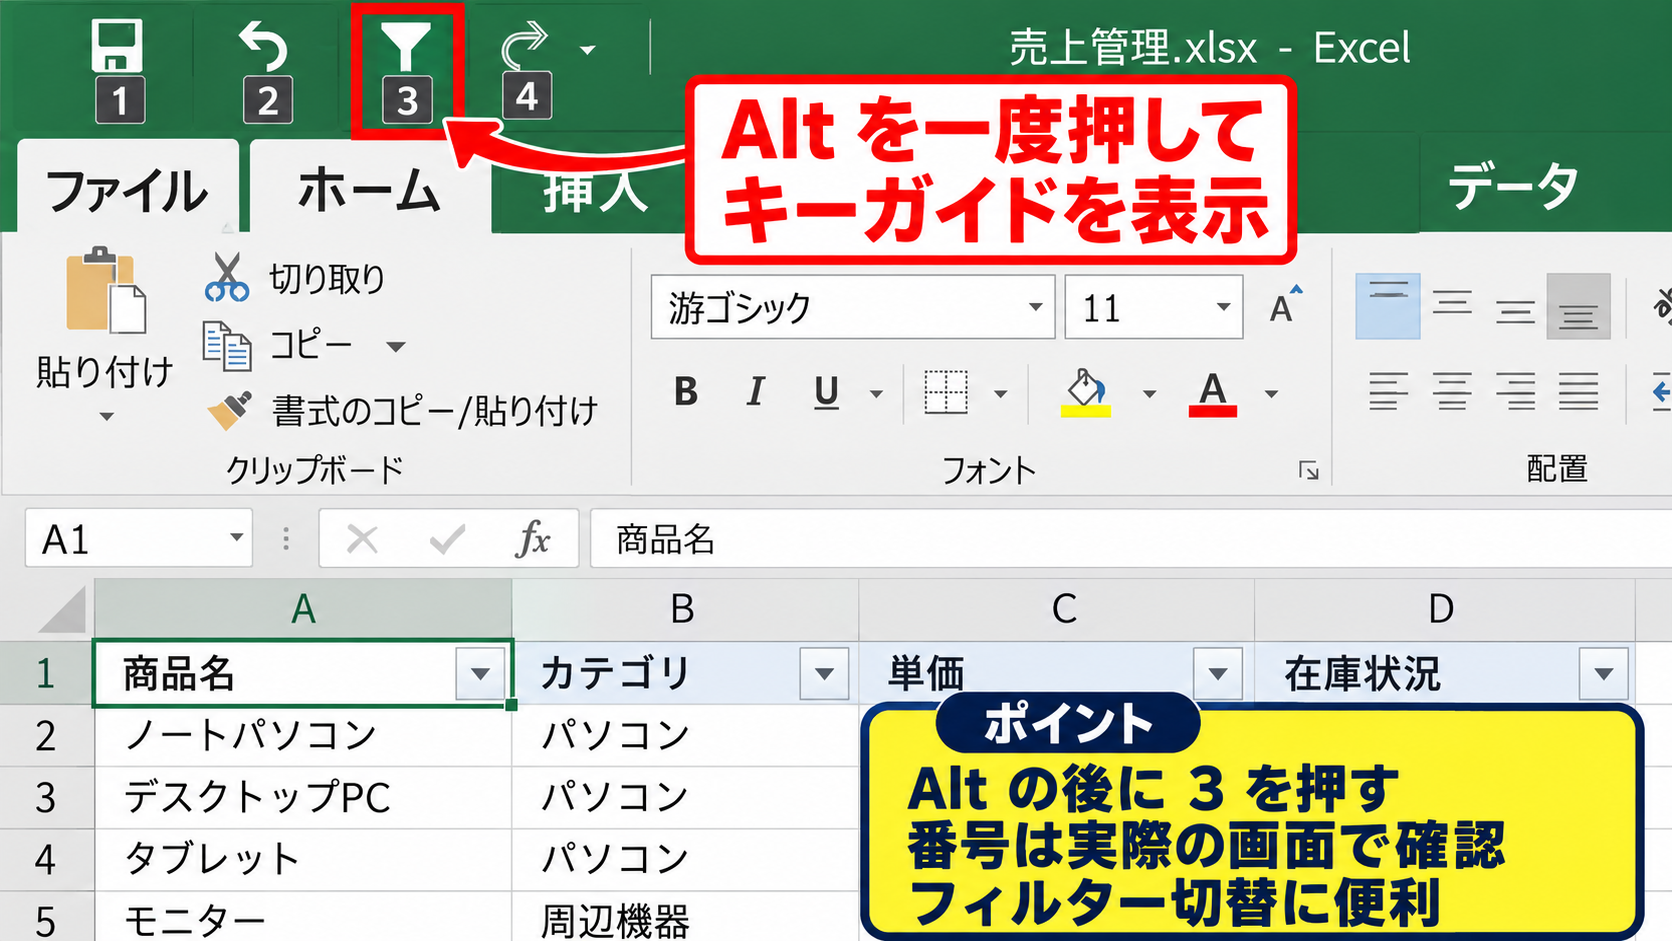Screen dimensions: 1672x941
Task: Copy selection using the コピー button
Action: tap(310, 345)
